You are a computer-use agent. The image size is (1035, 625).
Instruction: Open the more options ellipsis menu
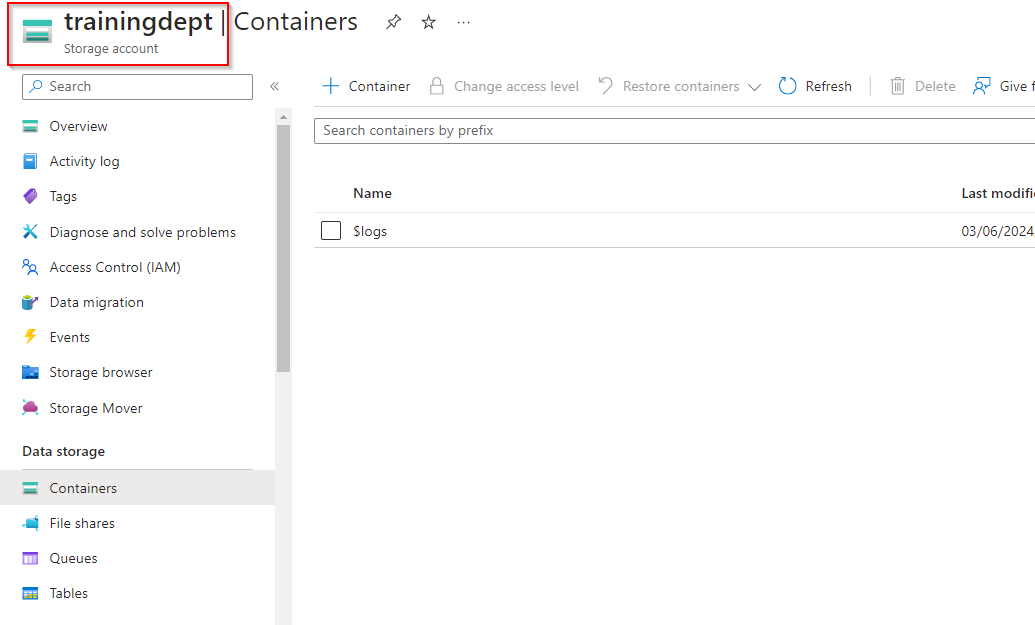[x=463, y=22]
